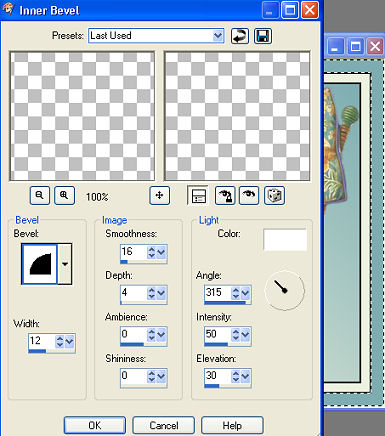Click the Angle spinner arrows
This screenshot has width=385, height=436.
coord(236,293)
